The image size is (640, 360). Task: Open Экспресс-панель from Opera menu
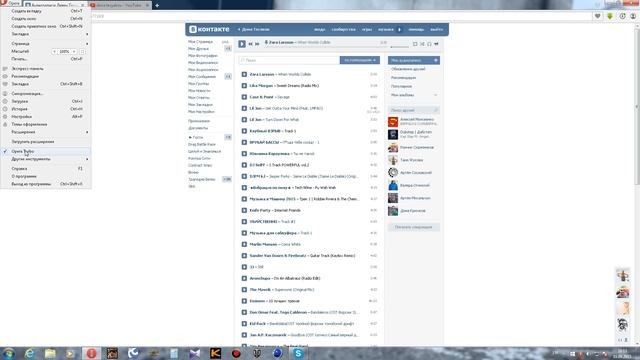point(45,69)
